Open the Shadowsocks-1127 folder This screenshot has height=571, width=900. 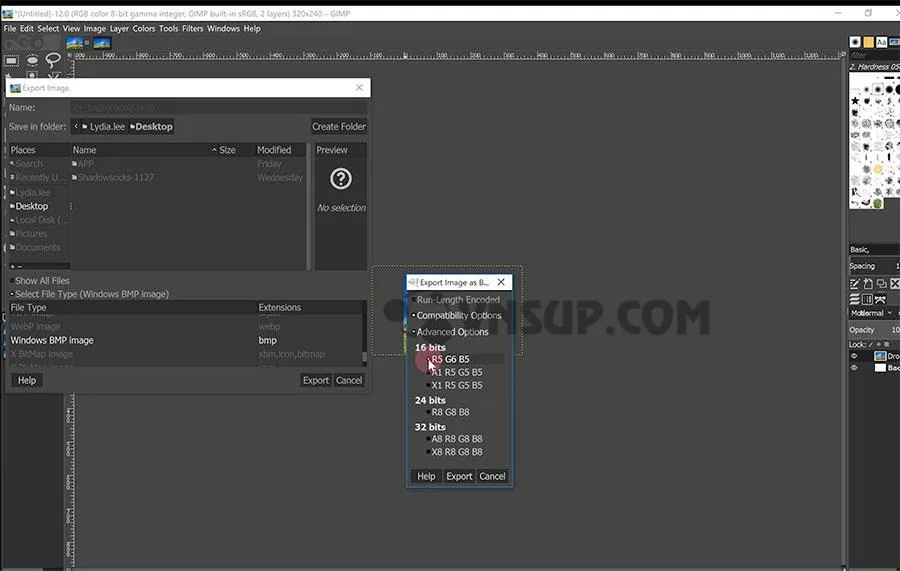pyautogui.click(x=115, y=178)
